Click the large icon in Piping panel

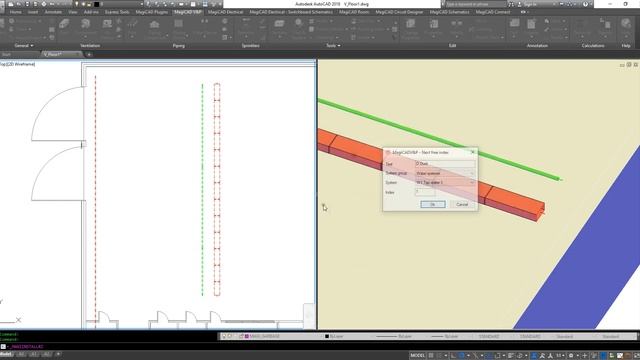tap(154, 25)
